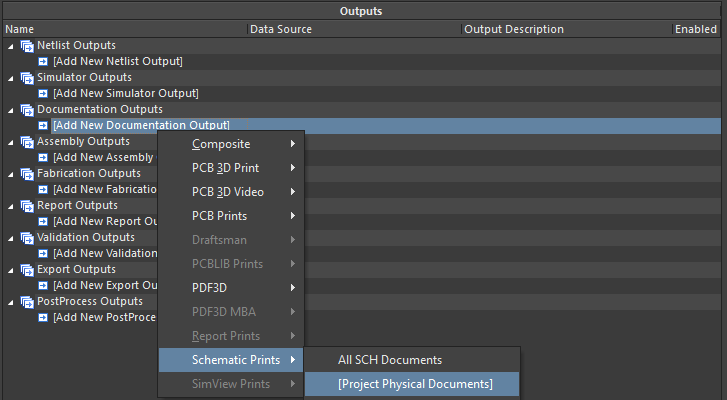Viewport: 727px width, 400px height.
Task: Click the Netlist Outputs category icon
Action: coord(27,46)
